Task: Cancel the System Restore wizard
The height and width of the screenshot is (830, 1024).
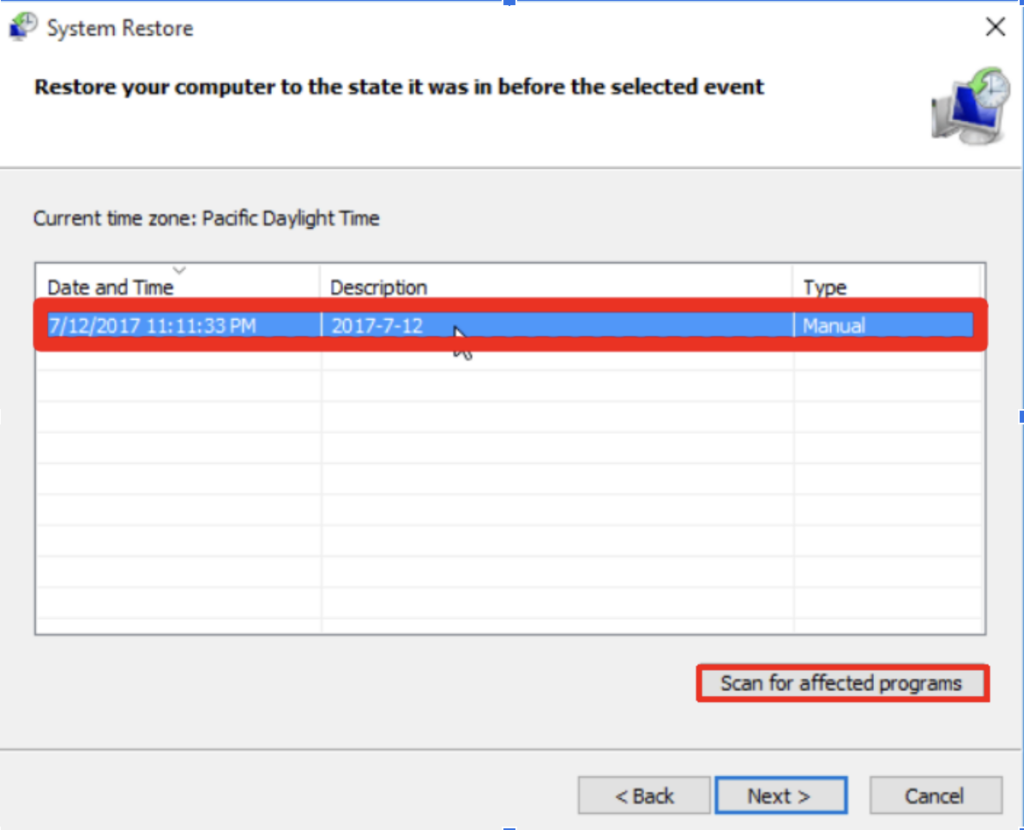Action: click(x=935, y=795)
